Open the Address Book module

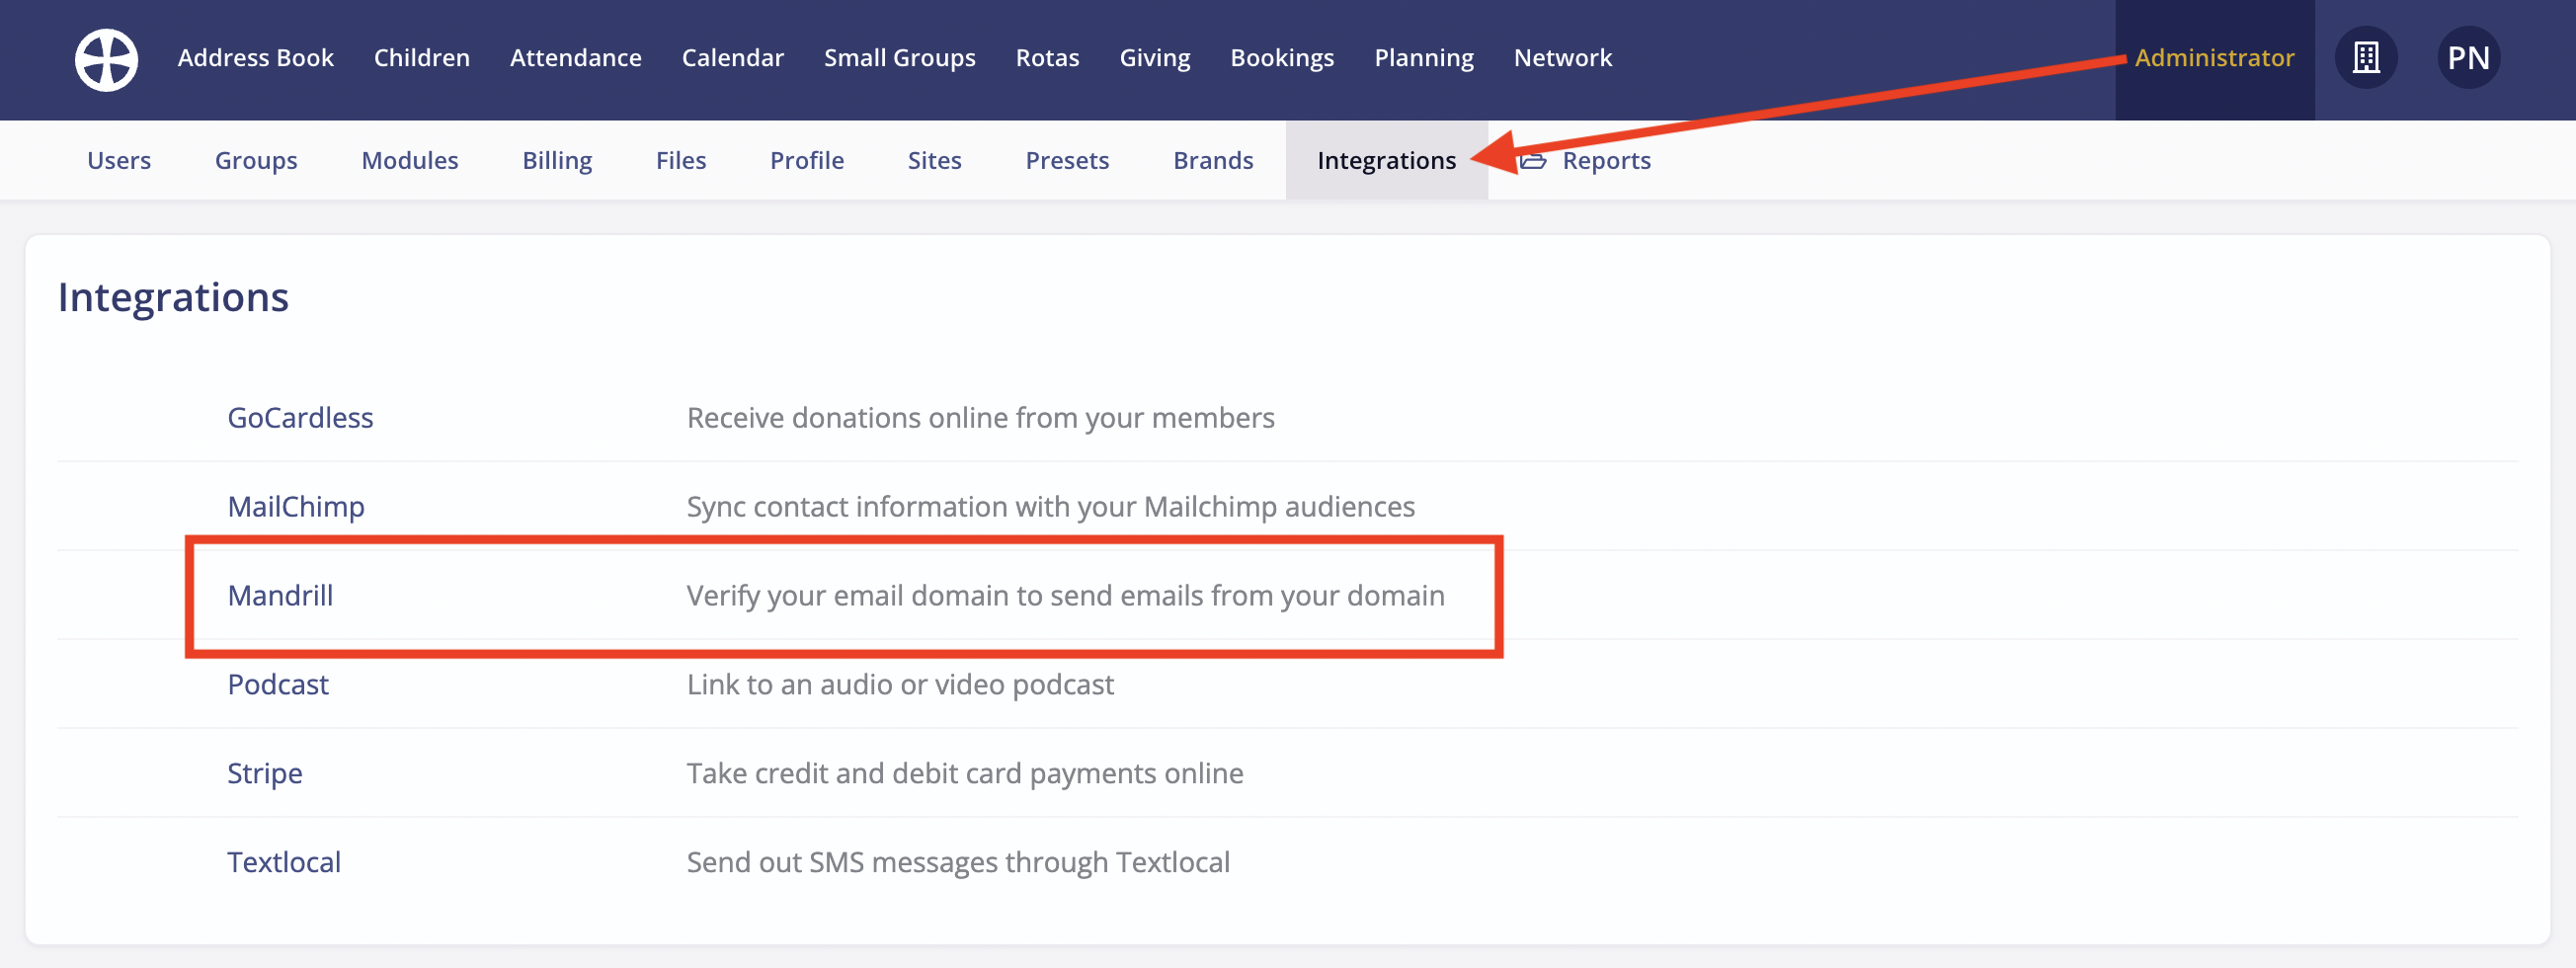point(256,58)
